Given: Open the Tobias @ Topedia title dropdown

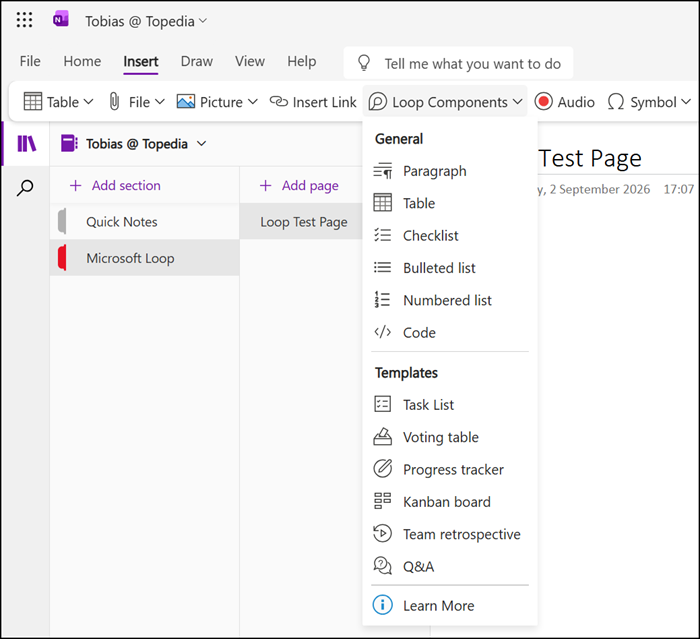Looking at the screenshot, I should 146,21.
